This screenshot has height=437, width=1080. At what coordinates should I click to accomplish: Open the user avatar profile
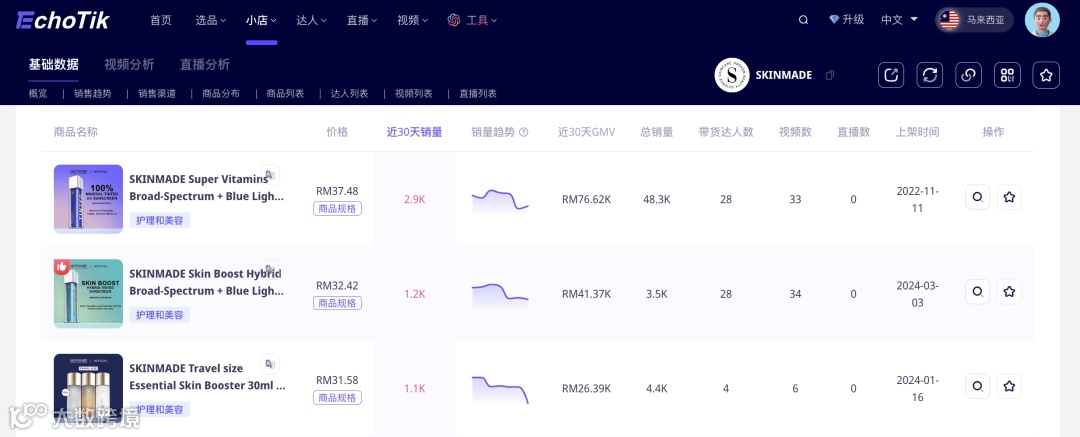tap(1042, 20)
